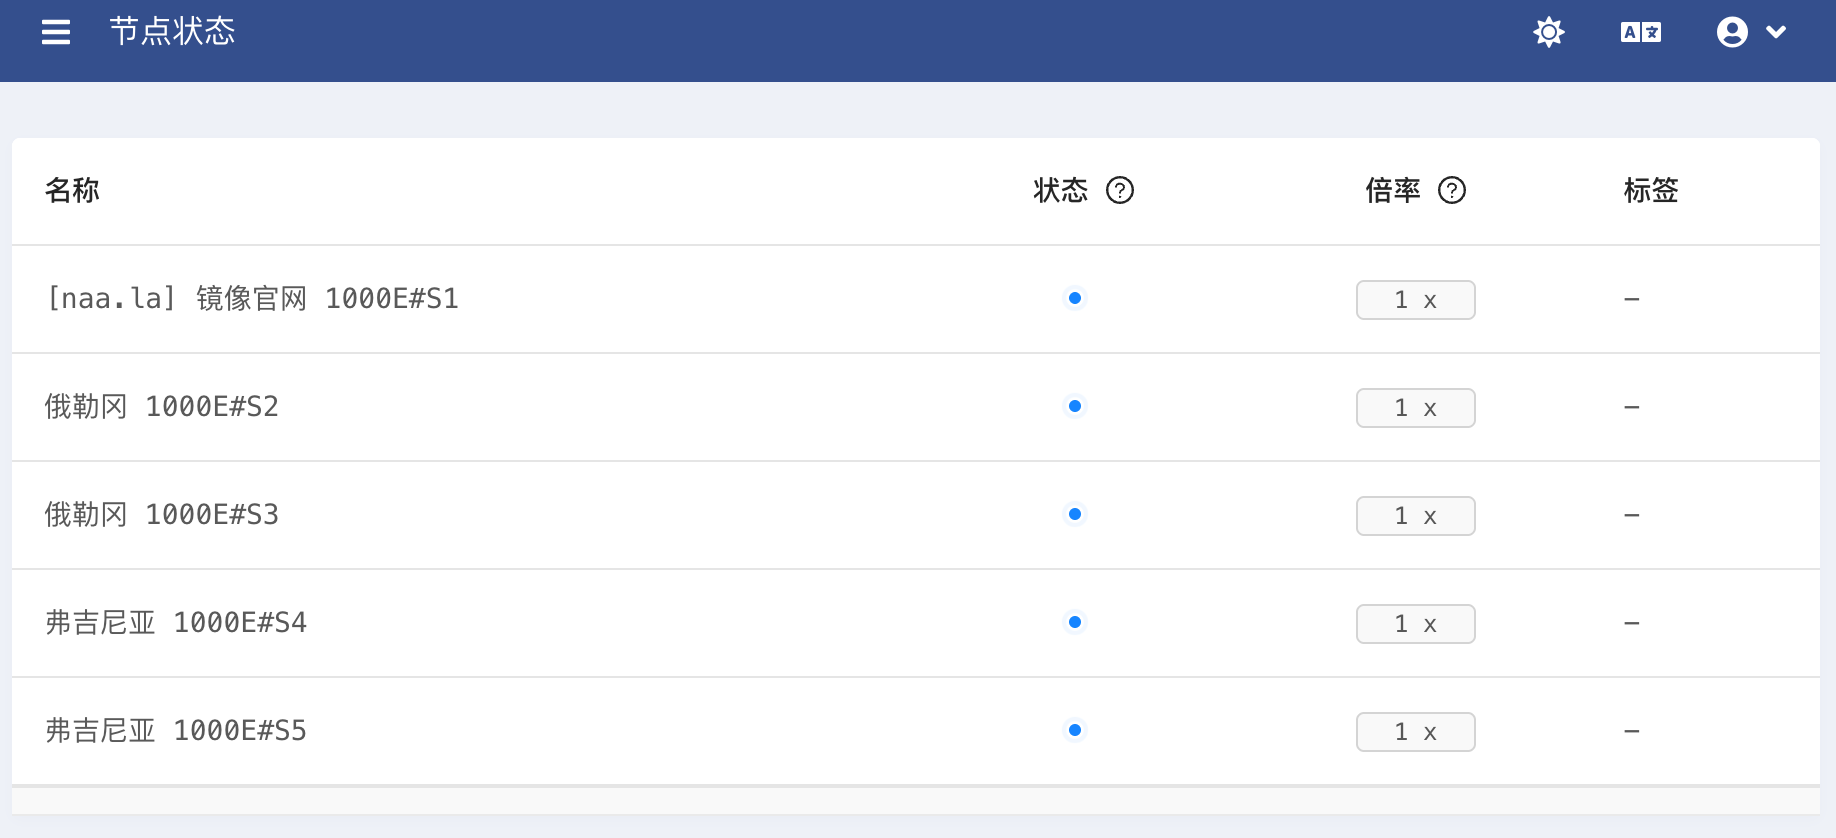Show the 状态 column help tooltip
This screenshot has height=838, width=1836.
1120,190
